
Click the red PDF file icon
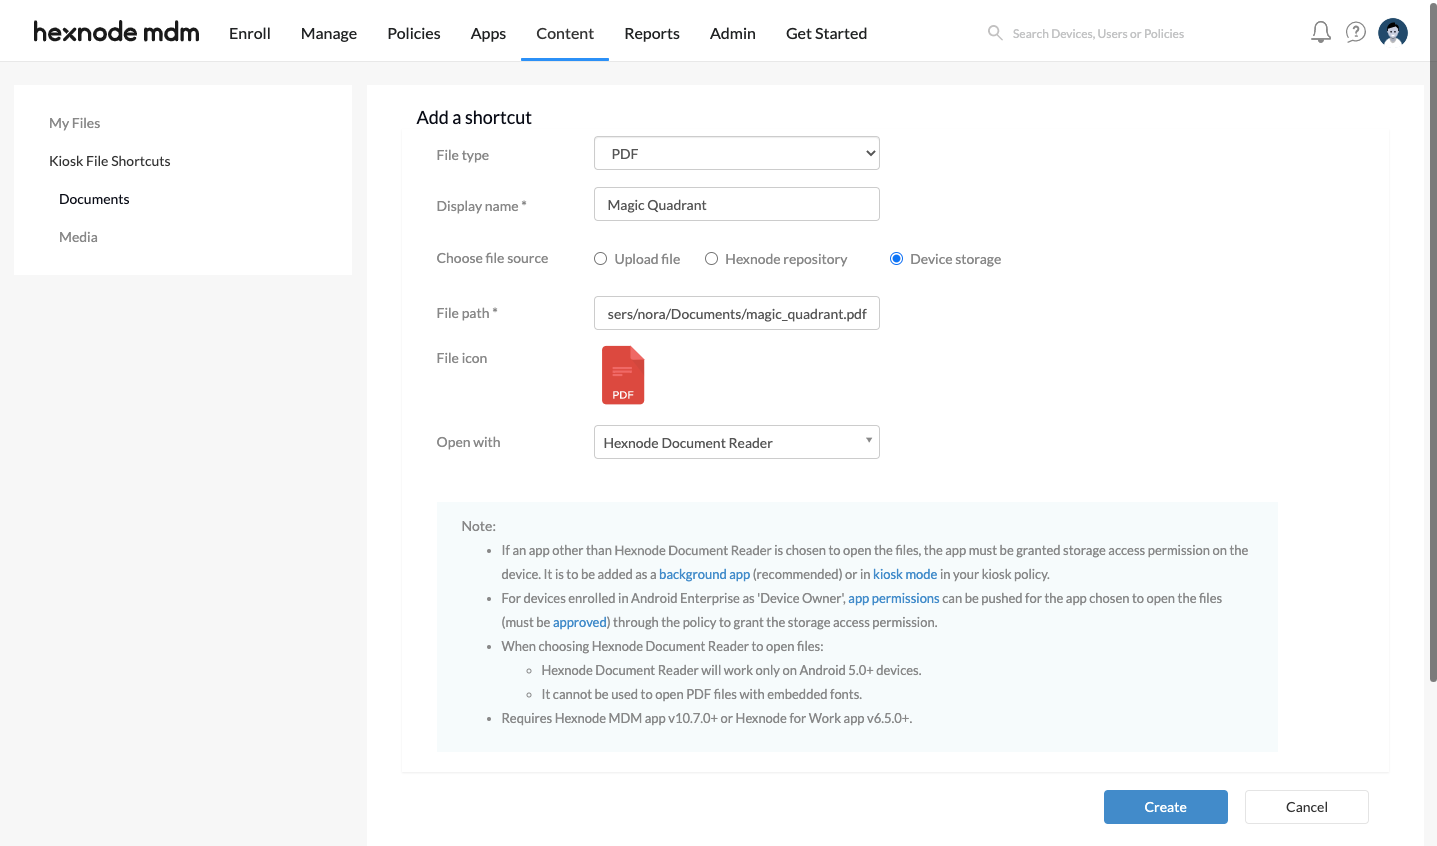(x=623, y=375)
